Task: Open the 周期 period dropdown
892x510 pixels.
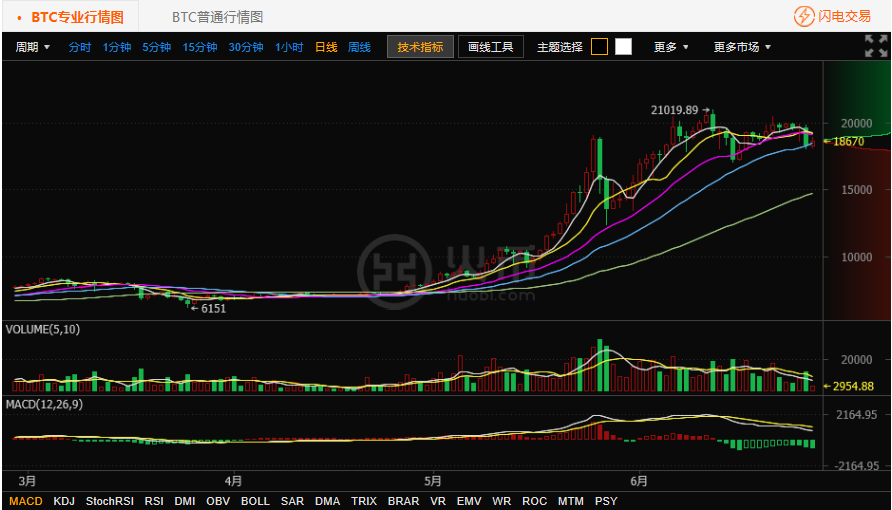Action: 32,47
